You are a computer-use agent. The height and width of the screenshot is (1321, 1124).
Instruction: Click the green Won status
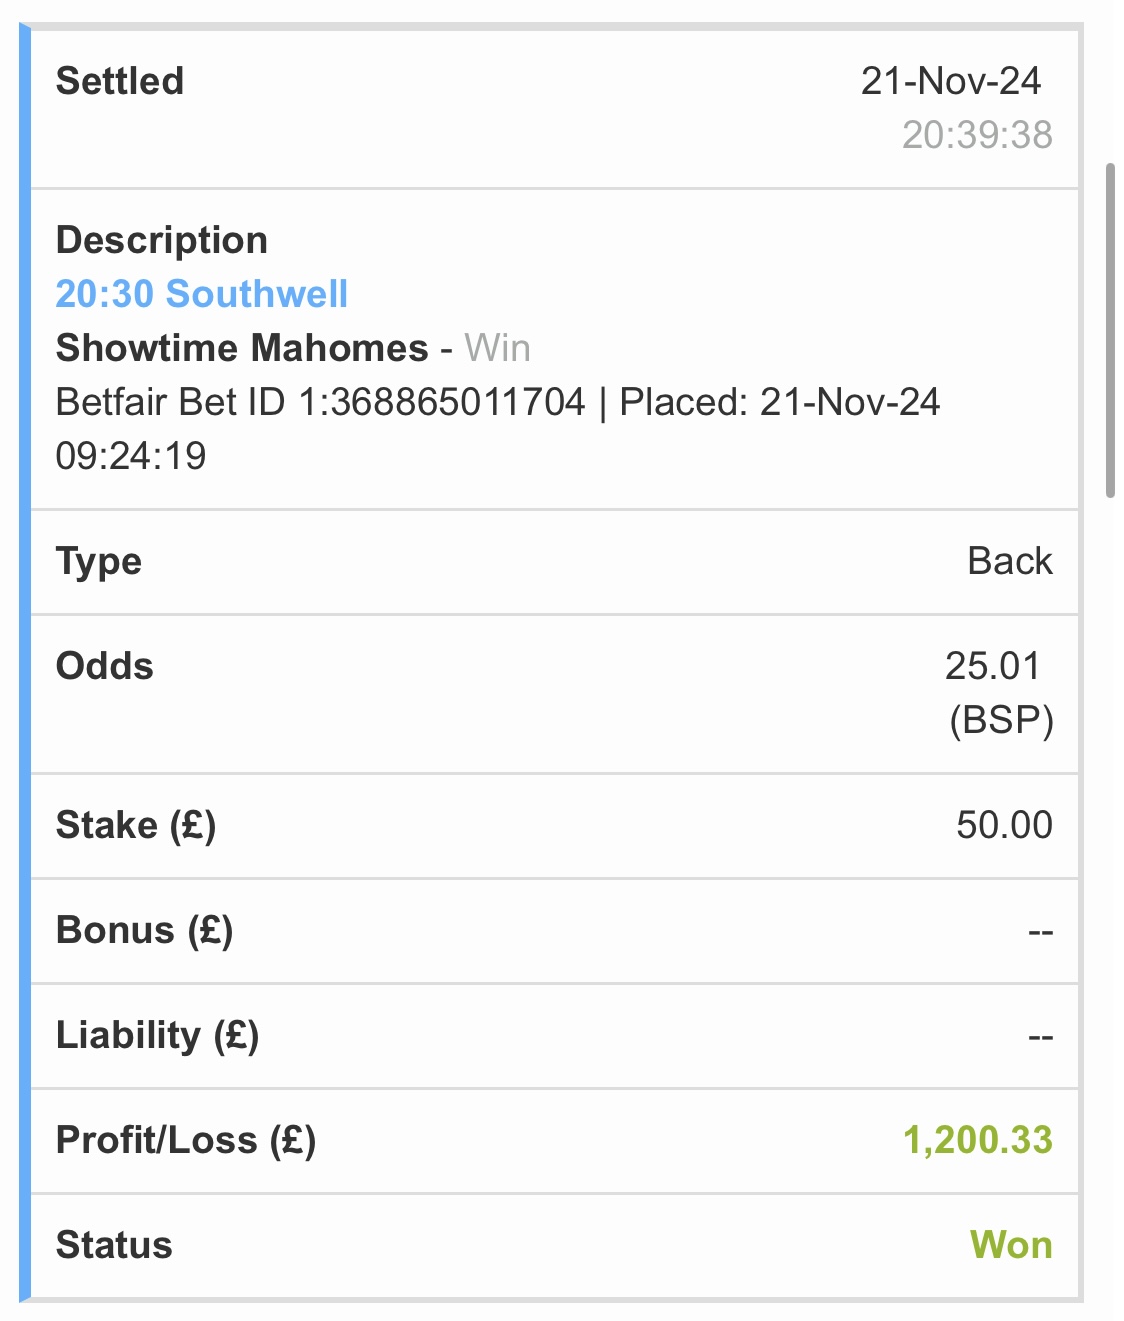coord(1010,1246)
